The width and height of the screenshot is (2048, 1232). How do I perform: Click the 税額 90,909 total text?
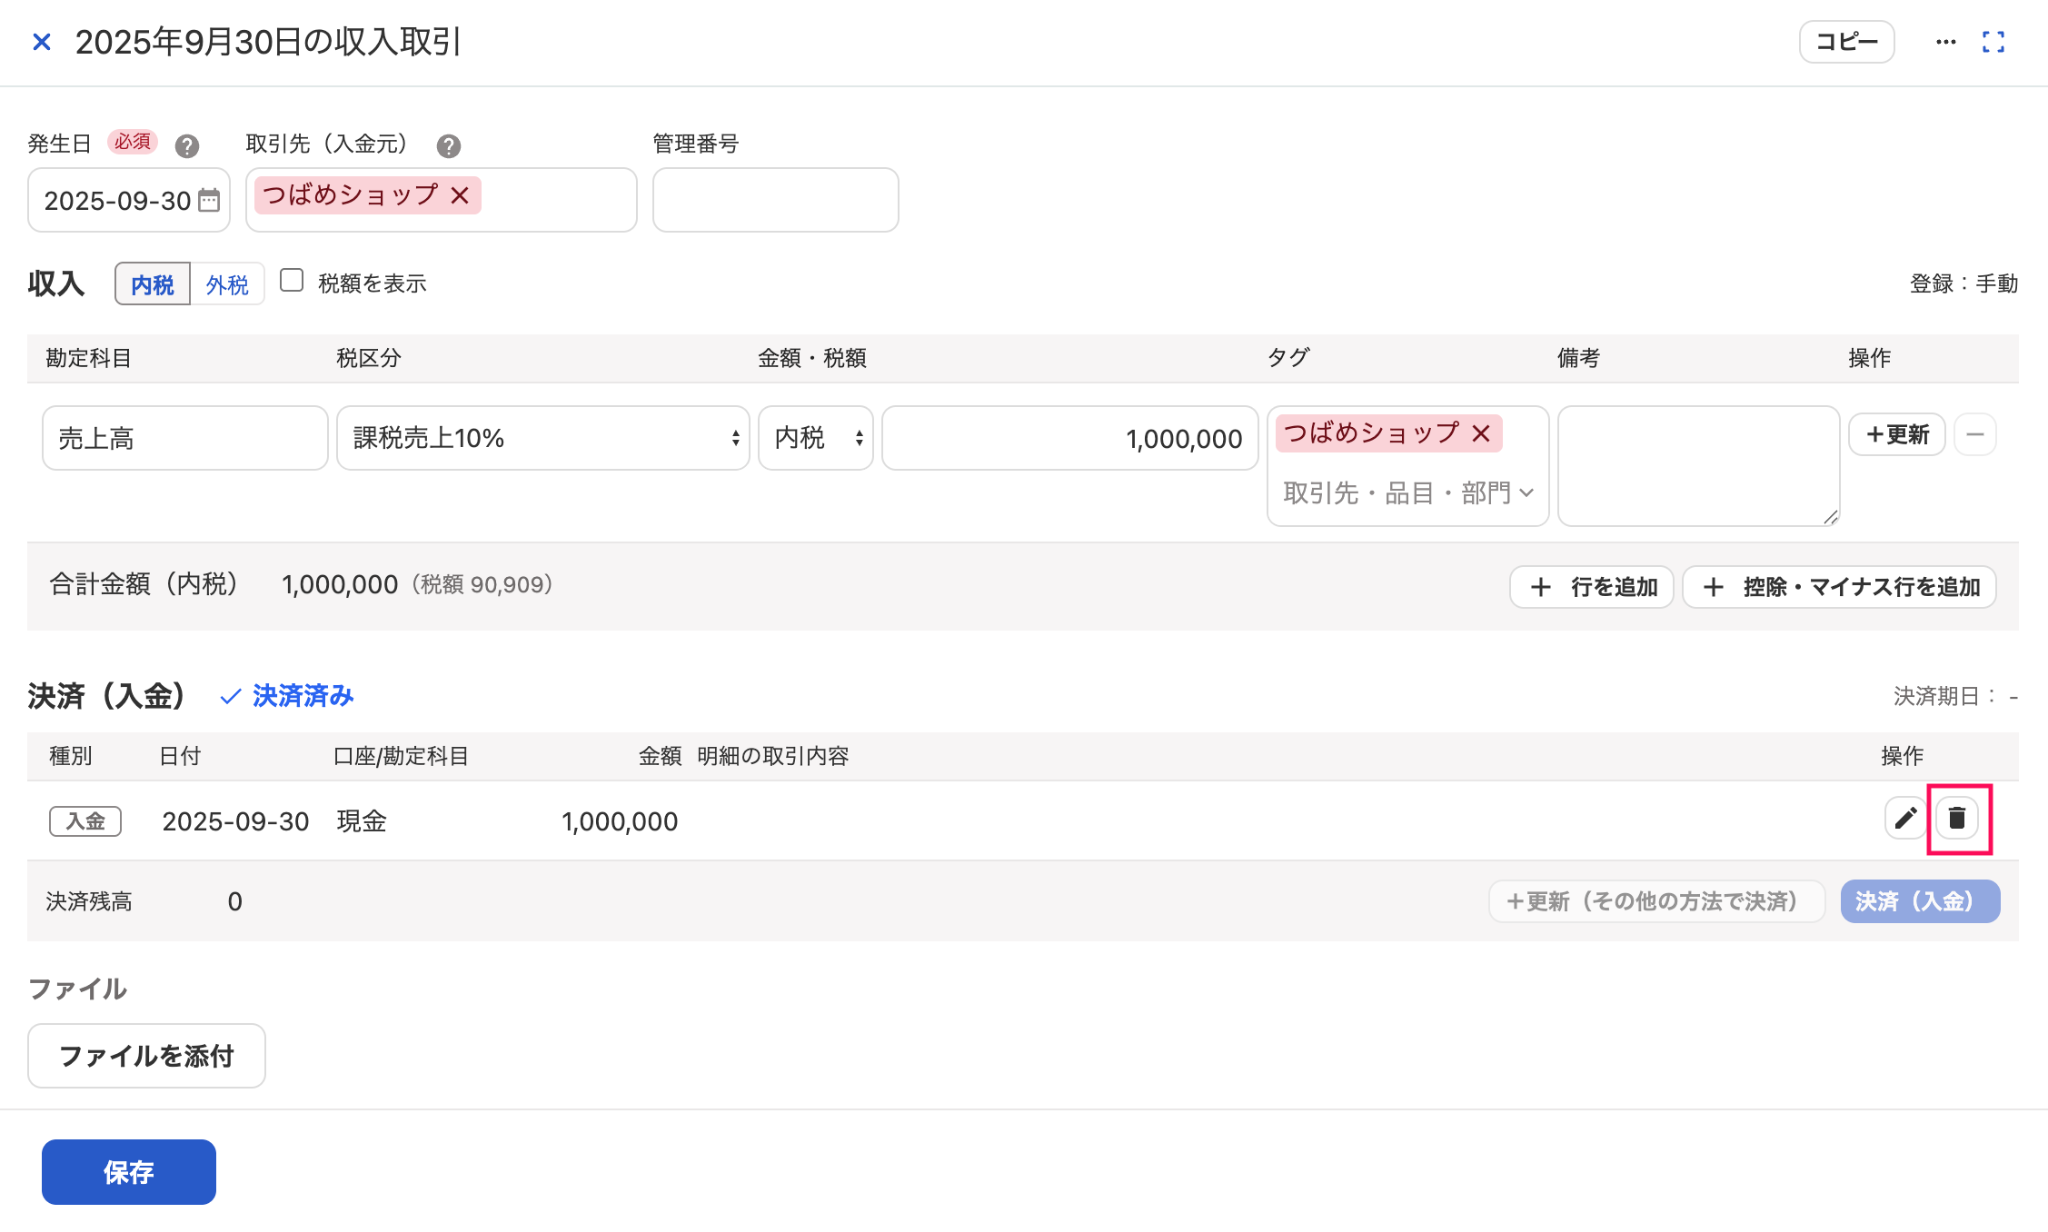point(482,584)
